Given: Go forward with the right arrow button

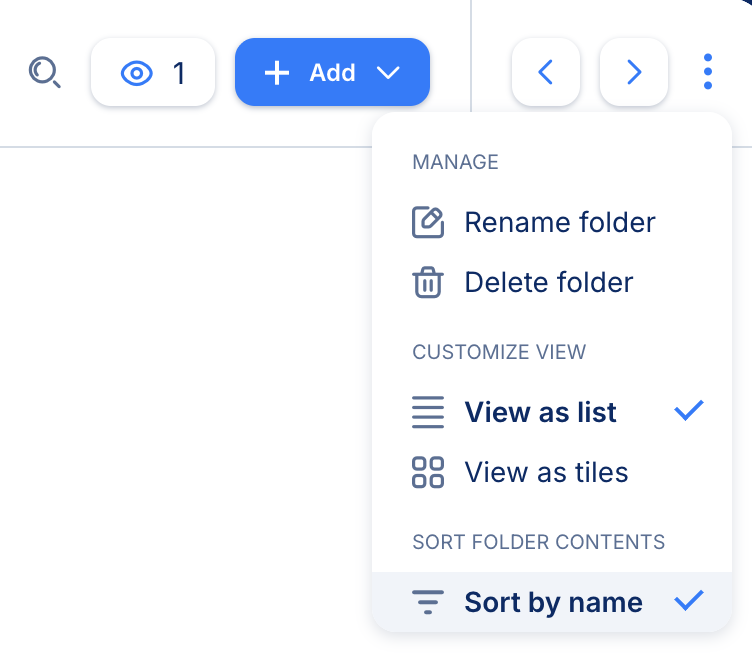Looking at the screenshot, I should (633, 72).
